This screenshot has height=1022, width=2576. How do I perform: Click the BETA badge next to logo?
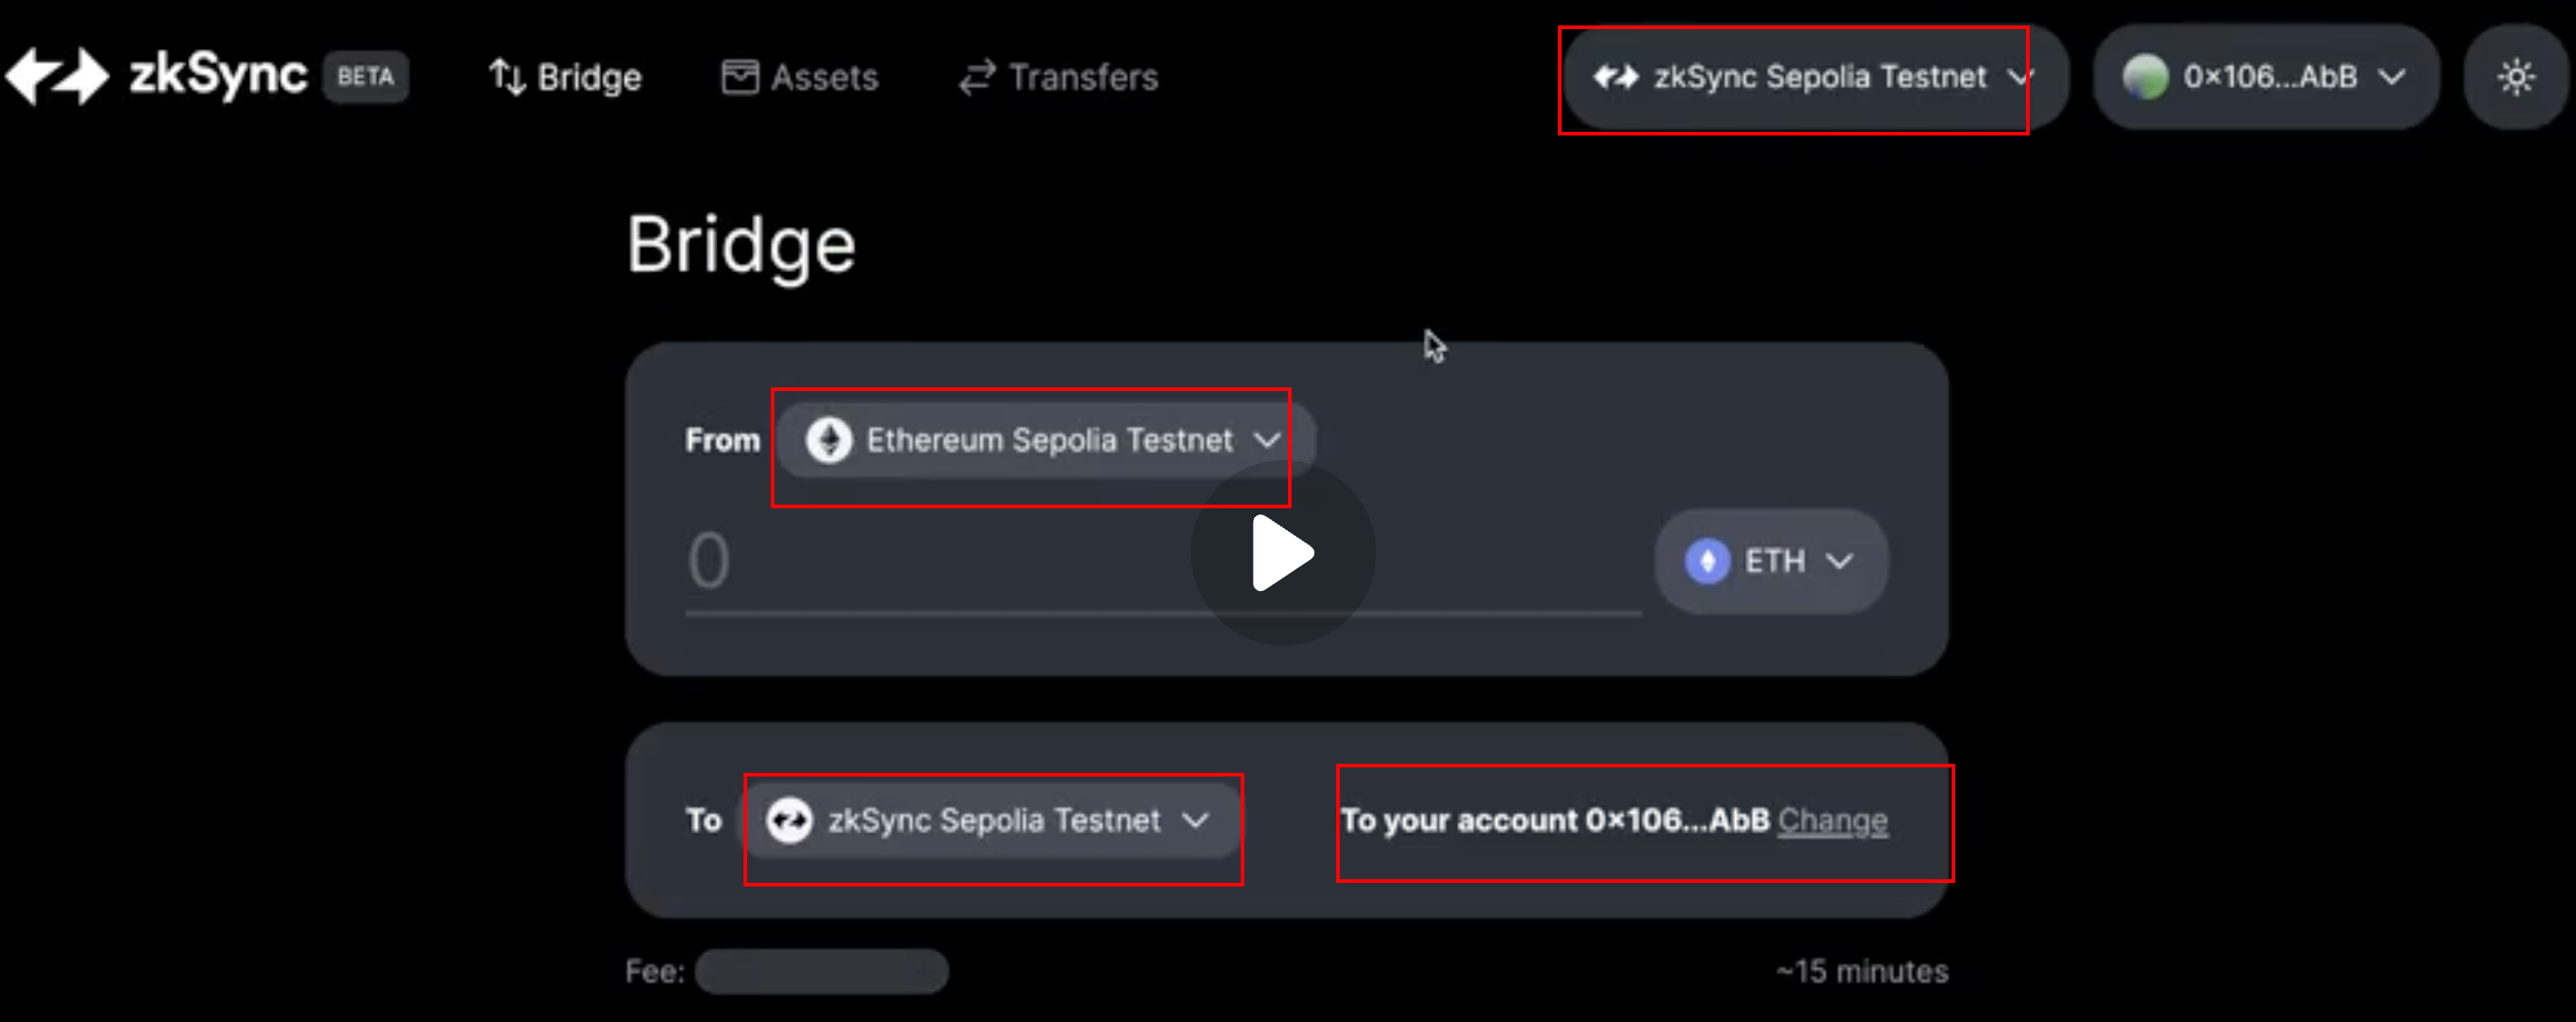365,77
